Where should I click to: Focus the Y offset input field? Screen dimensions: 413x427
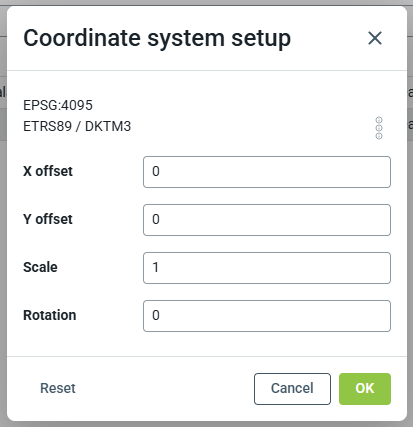[267, 220]
